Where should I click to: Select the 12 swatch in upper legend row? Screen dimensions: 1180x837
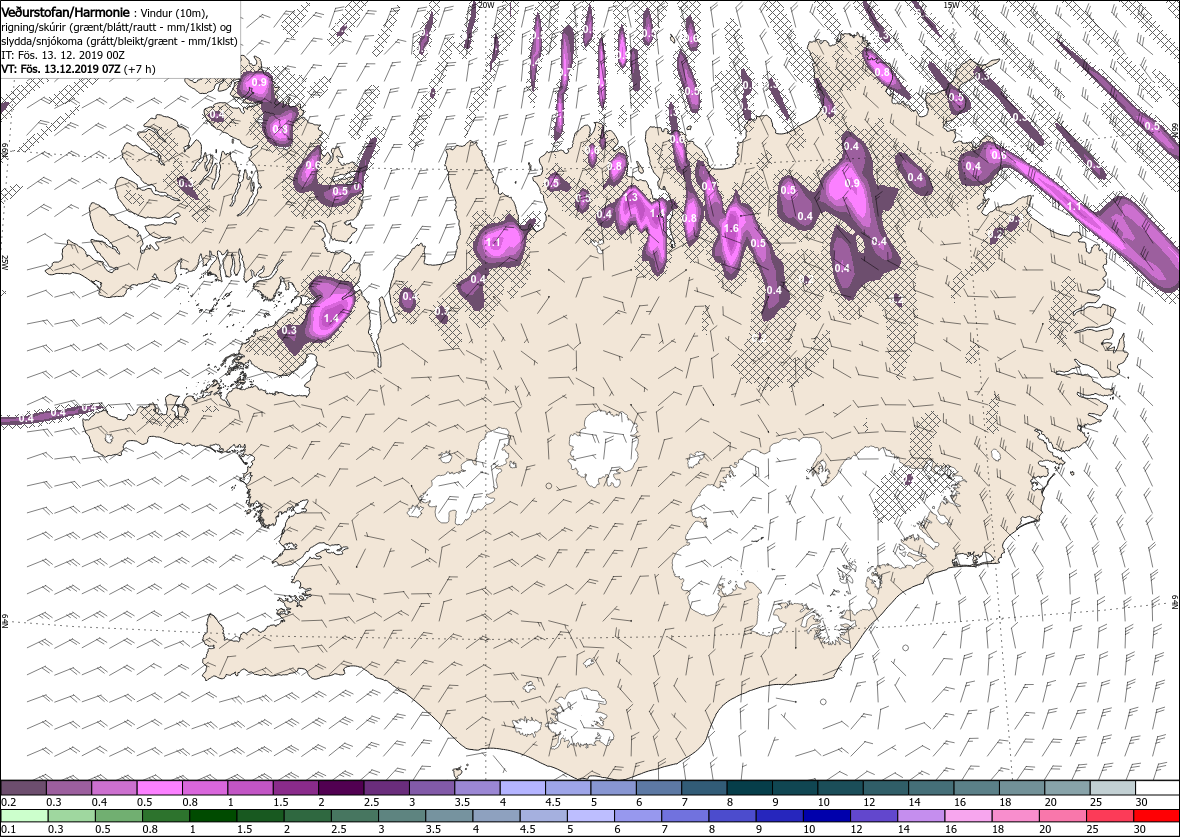point(885,787)
